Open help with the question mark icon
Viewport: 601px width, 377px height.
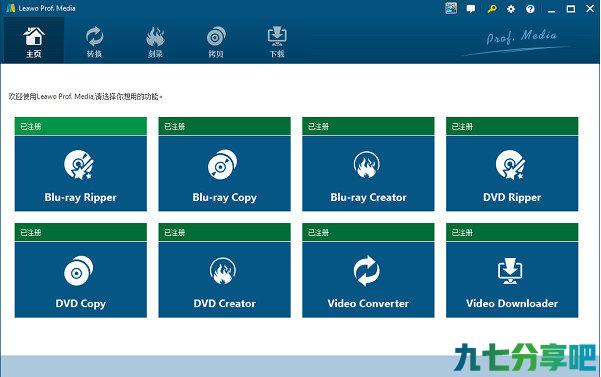point(530,9)
